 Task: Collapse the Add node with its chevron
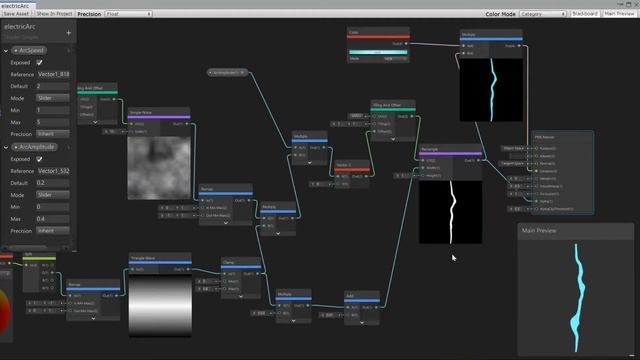click(362, 322)
